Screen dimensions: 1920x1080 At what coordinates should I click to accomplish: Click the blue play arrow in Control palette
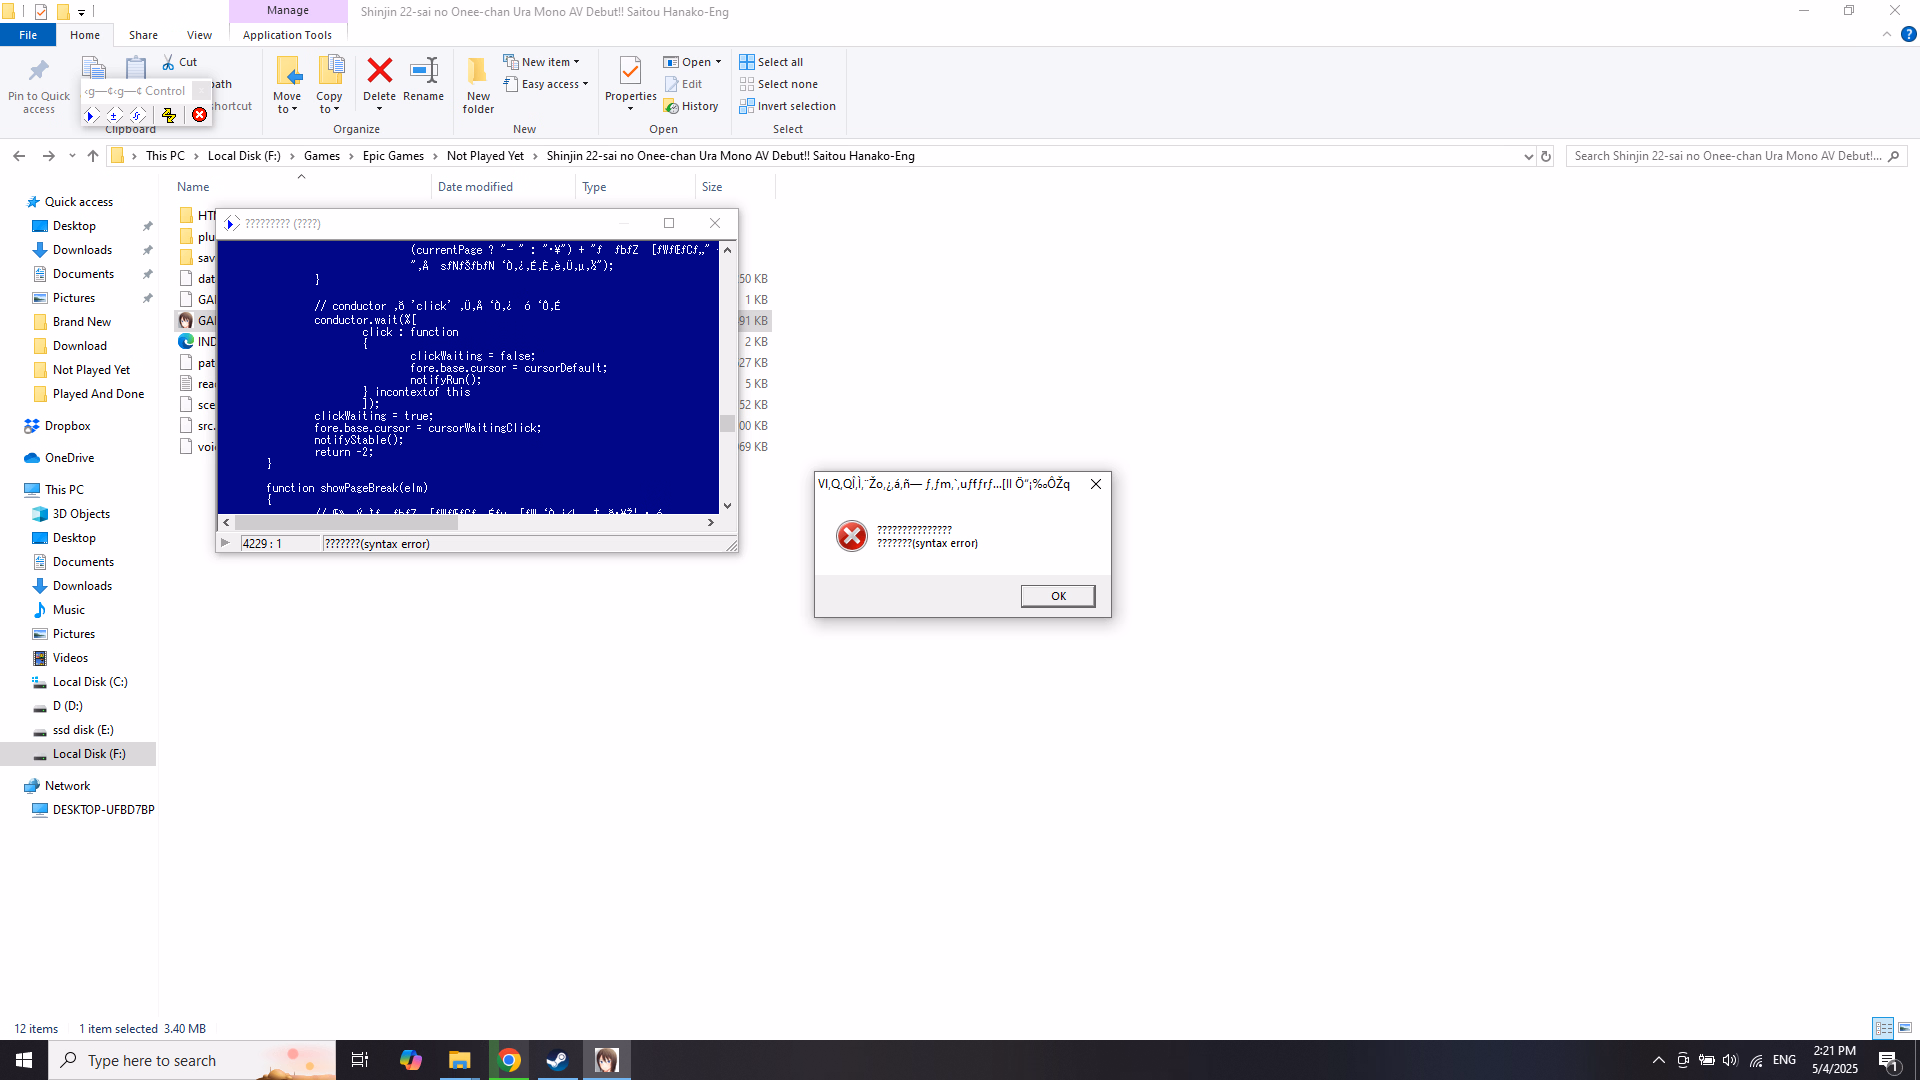click(x=91, y=116)
